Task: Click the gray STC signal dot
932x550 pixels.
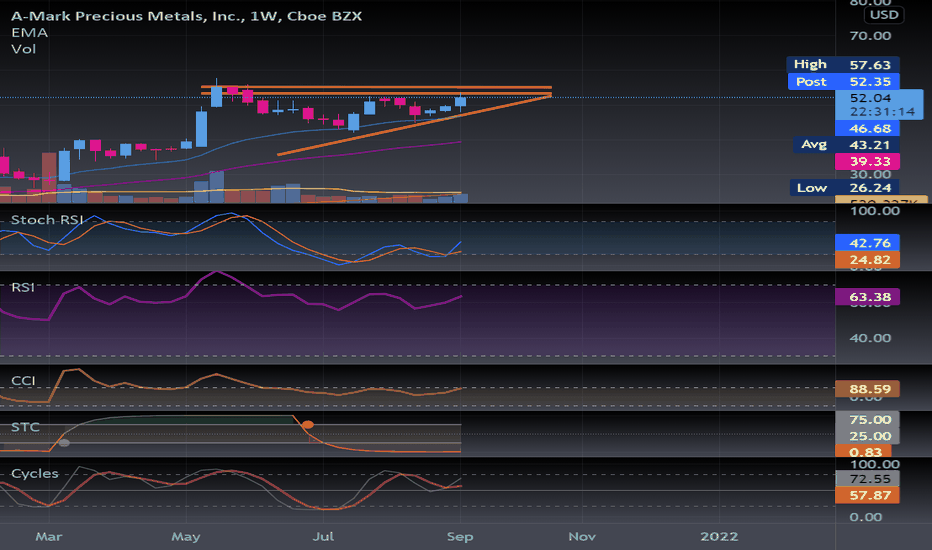Action: pos(64,442)
